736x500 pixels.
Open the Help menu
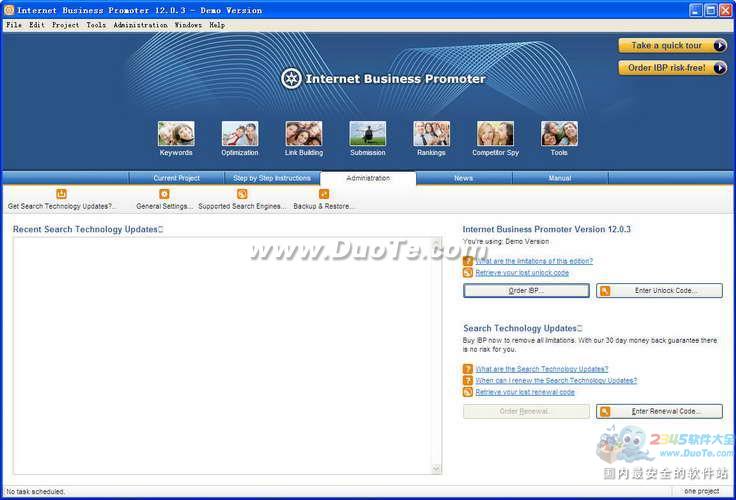217,25
